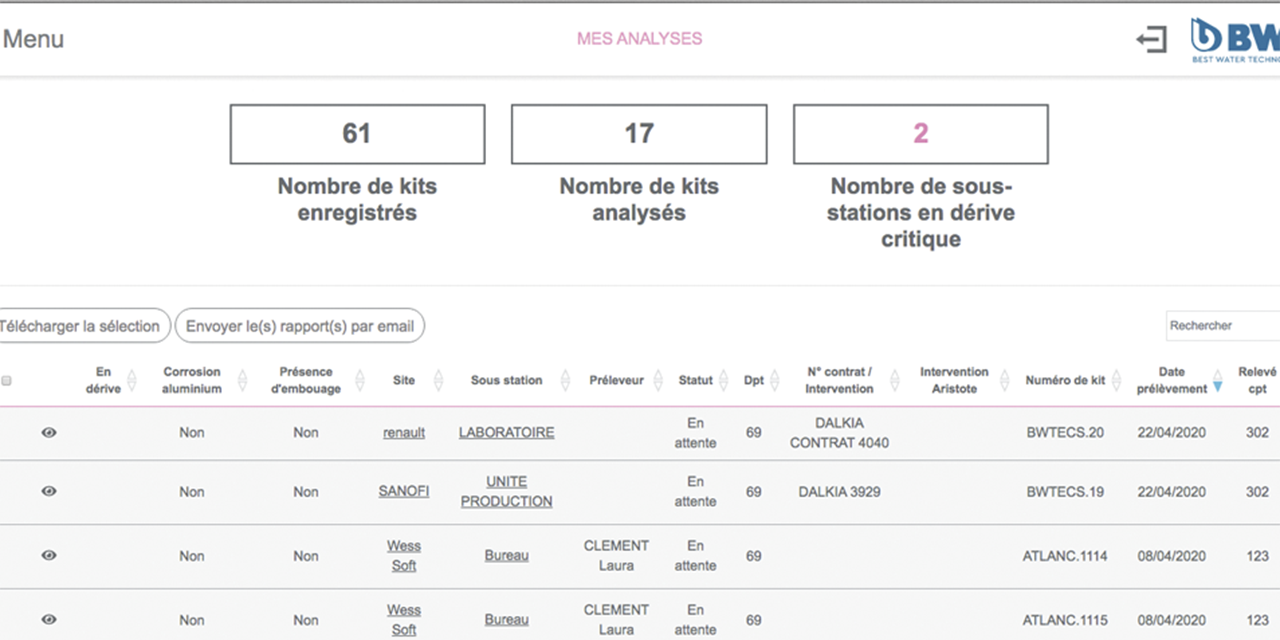The image size is (1280, 640).
Task: Click the Rechercher search field
Action: pyautogui.click(x=1222, y=326)
